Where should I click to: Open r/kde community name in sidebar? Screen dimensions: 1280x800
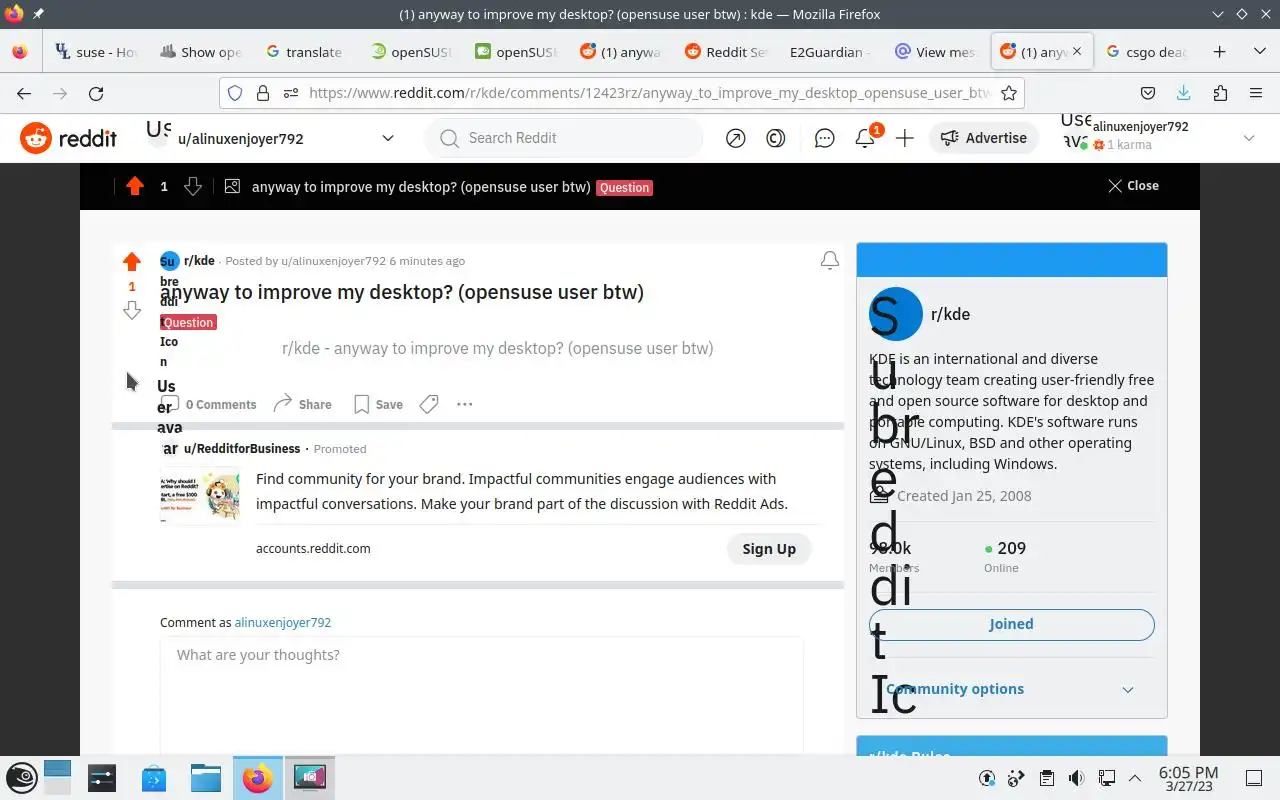(x=950, y=314)
